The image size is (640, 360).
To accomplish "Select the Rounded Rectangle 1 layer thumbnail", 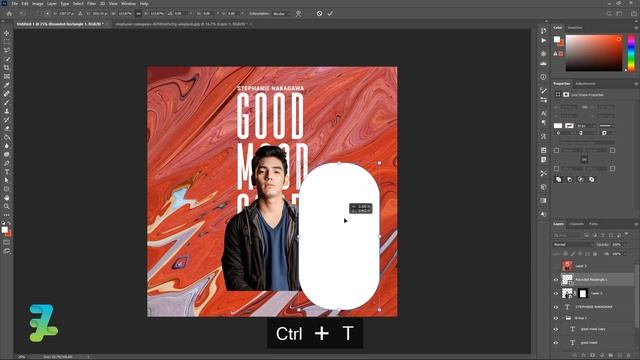I will 567,280.
